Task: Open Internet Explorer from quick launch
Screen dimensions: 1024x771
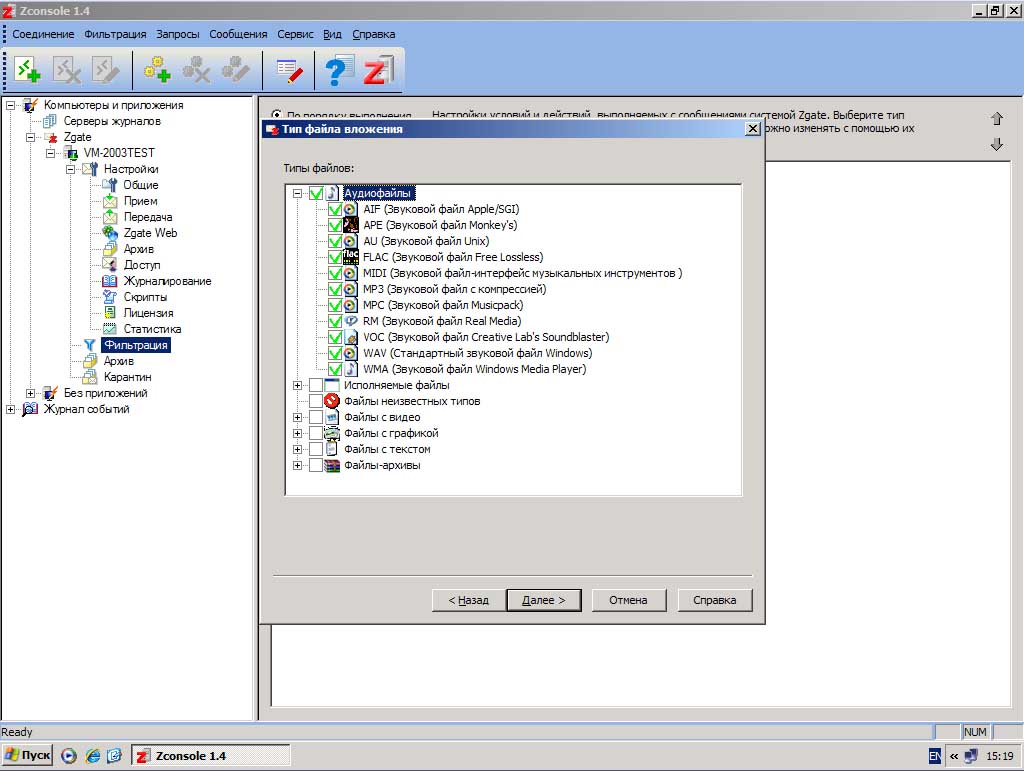Action: [x=93, y=756]
